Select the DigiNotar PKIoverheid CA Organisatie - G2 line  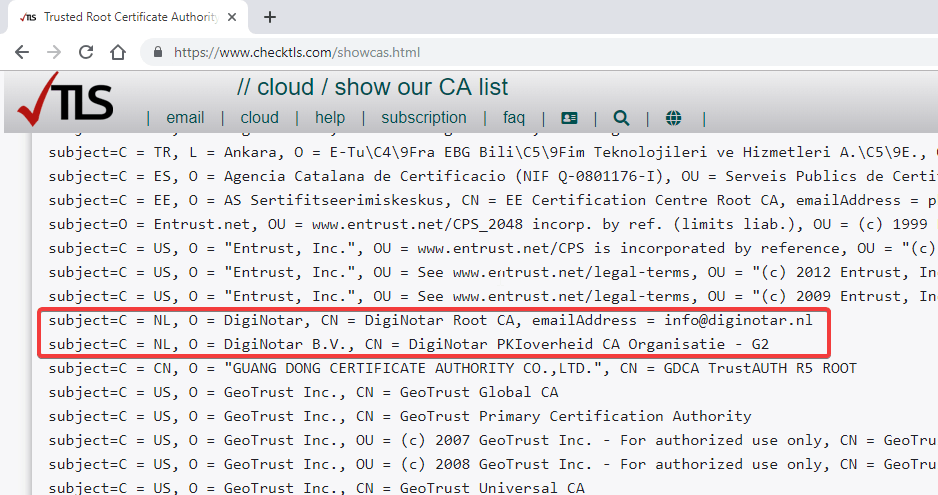coord(409,345)
